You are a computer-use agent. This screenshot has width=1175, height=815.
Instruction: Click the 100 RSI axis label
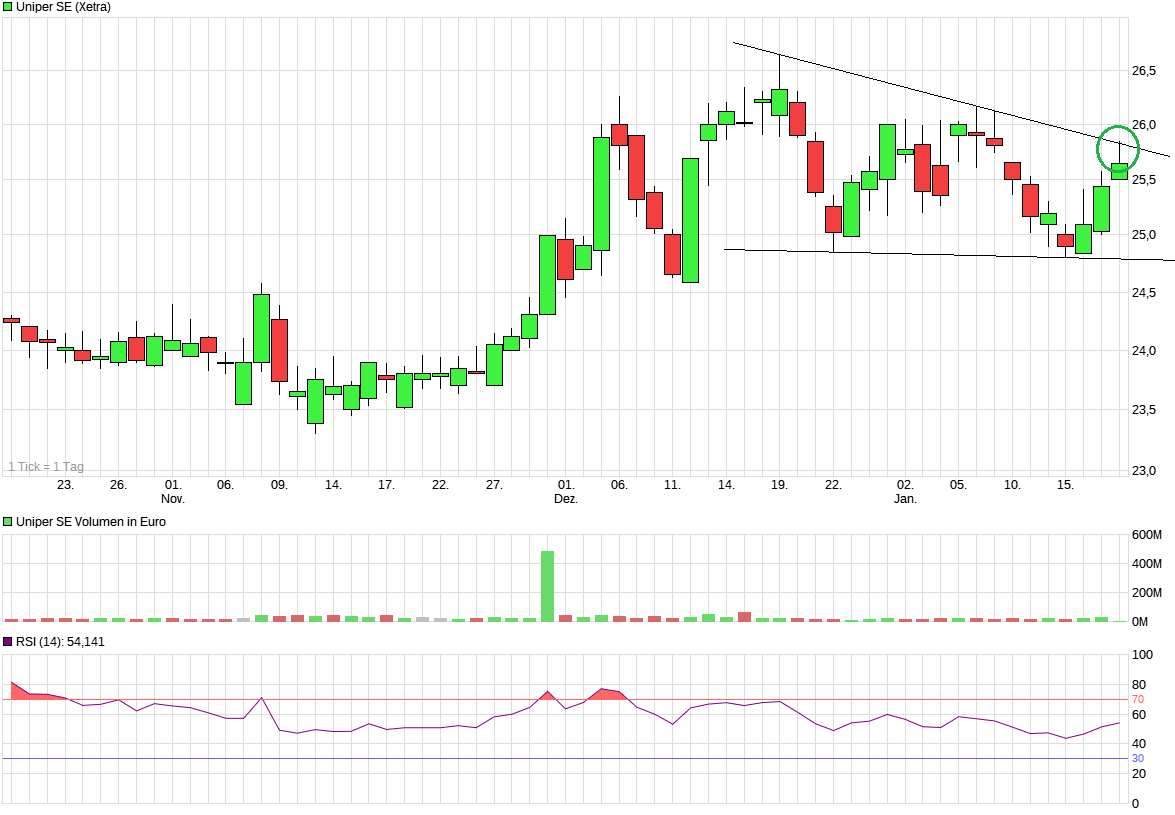(1142, 655)
